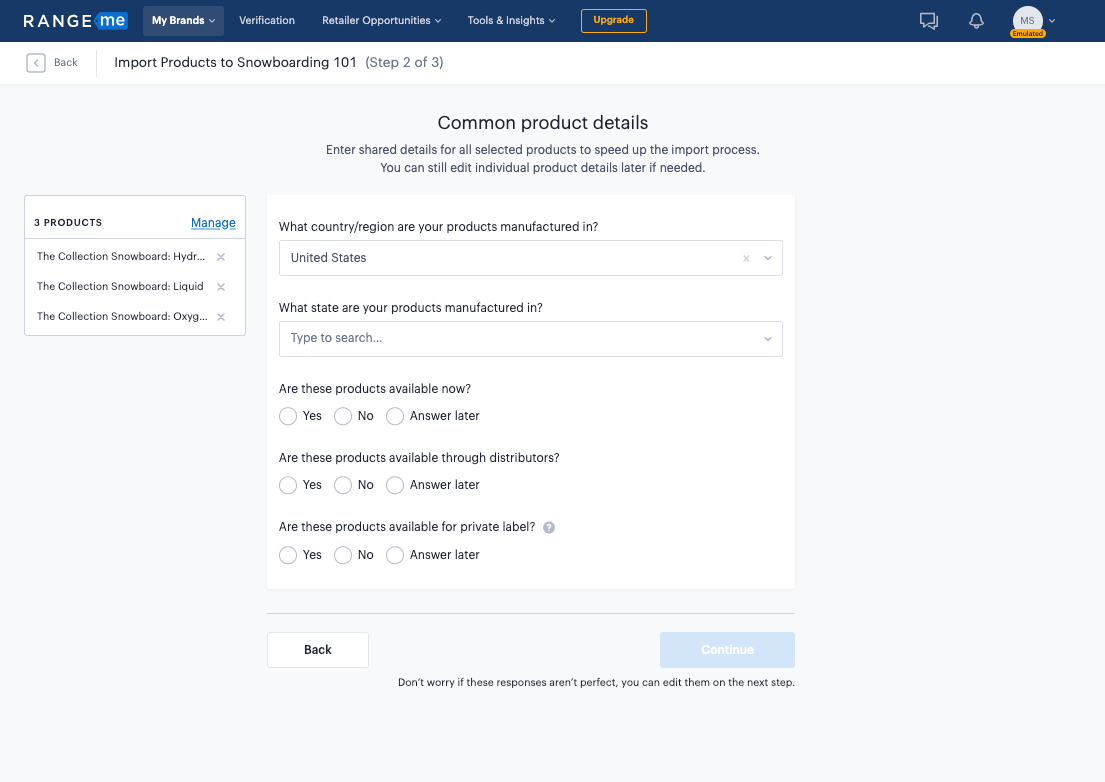This screenshot has height=782, width=1105.
Task: Open Retailer Opportunities menu
Action: point(381,20)
